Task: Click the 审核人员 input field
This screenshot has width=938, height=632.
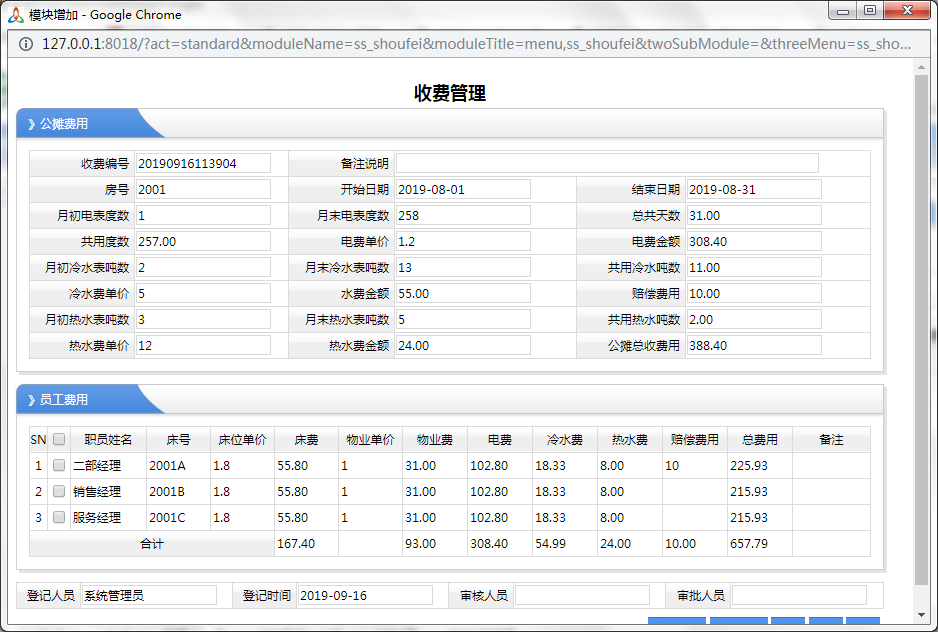Action: click(x=581, y=595)
